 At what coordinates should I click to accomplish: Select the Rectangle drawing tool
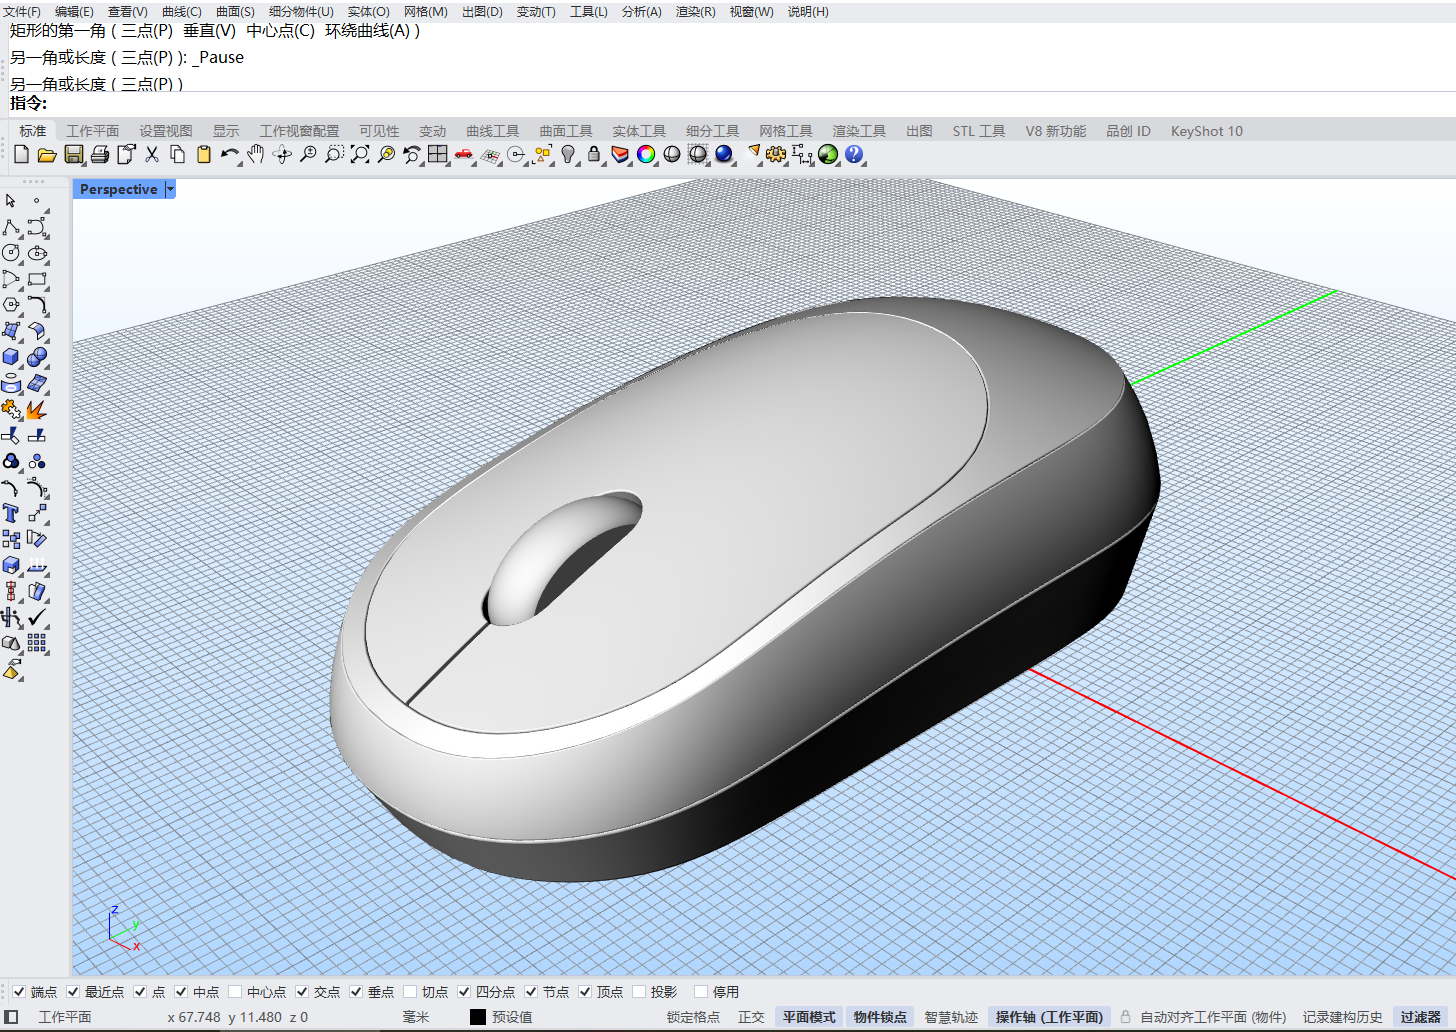click(37, 279)
